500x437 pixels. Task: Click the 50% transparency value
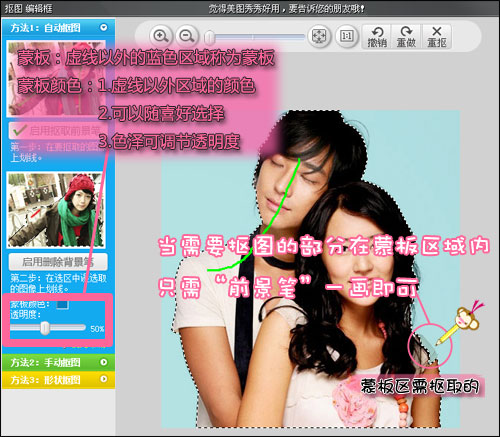[x=97, y=329]
